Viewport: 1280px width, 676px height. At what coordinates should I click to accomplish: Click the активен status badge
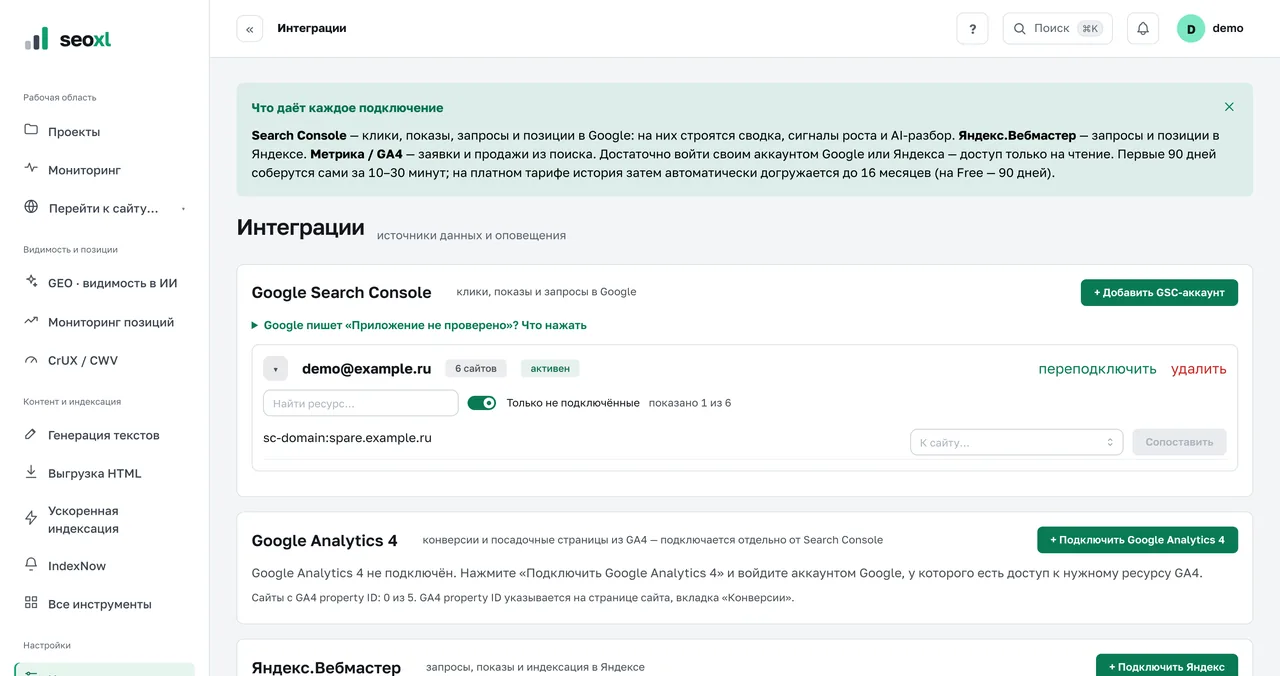pyautogui.click(x=550, y=369)
